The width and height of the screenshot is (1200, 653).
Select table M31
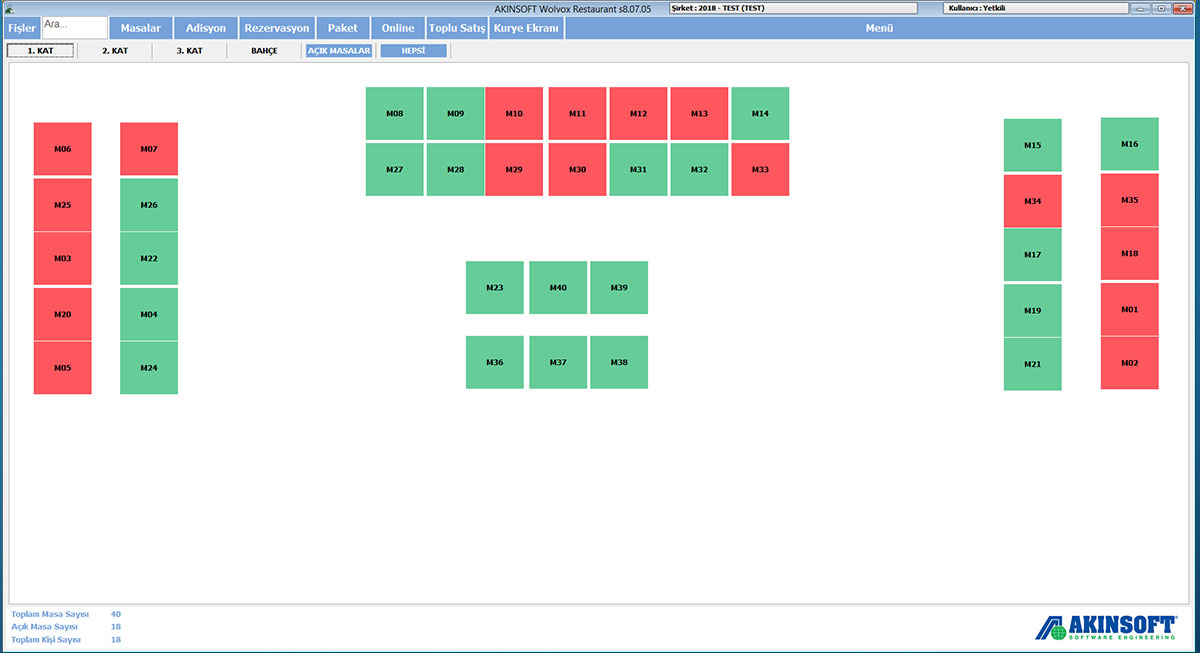click(639, 170)
